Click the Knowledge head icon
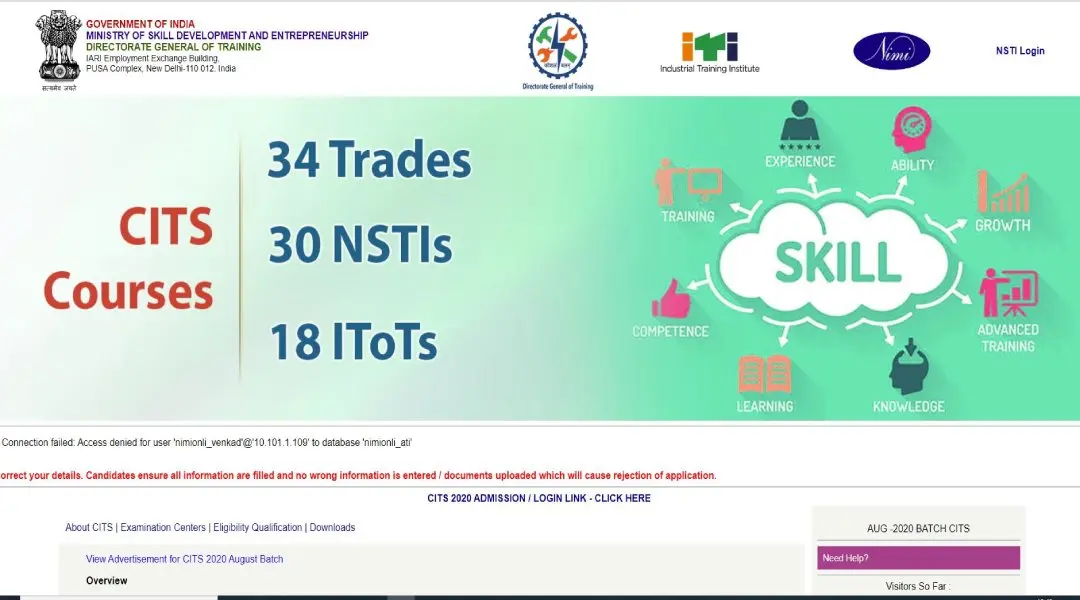The height and width of the screenshot is (600, 1080). pos(908,366)
